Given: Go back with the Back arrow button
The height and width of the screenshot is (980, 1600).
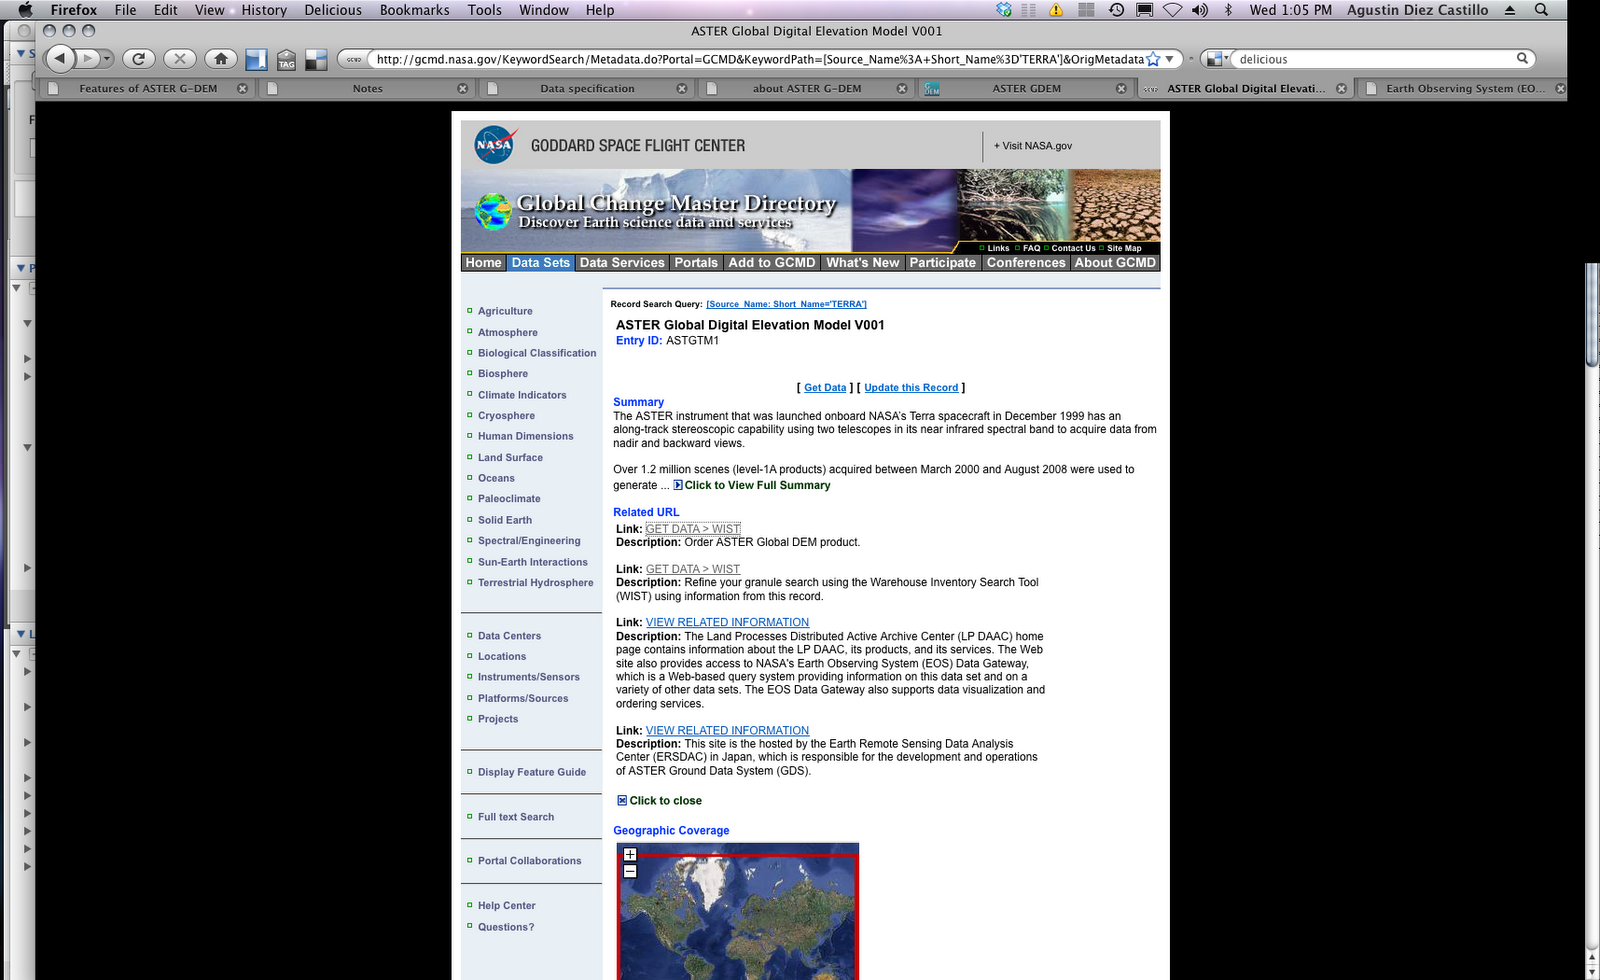Looking at the screenshot, I should (x=60, y=59).
